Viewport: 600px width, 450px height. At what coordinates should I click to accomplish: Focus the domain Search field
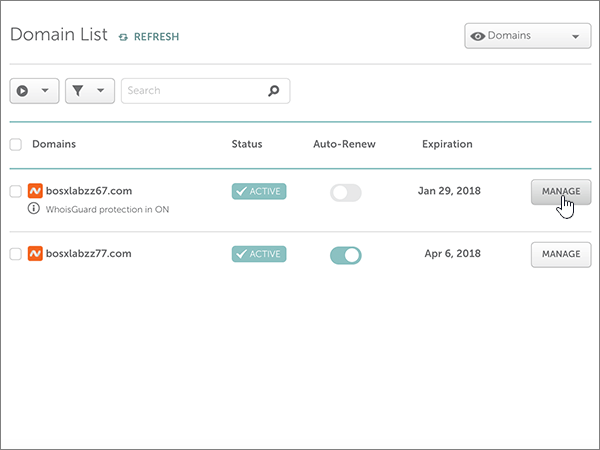195,91
